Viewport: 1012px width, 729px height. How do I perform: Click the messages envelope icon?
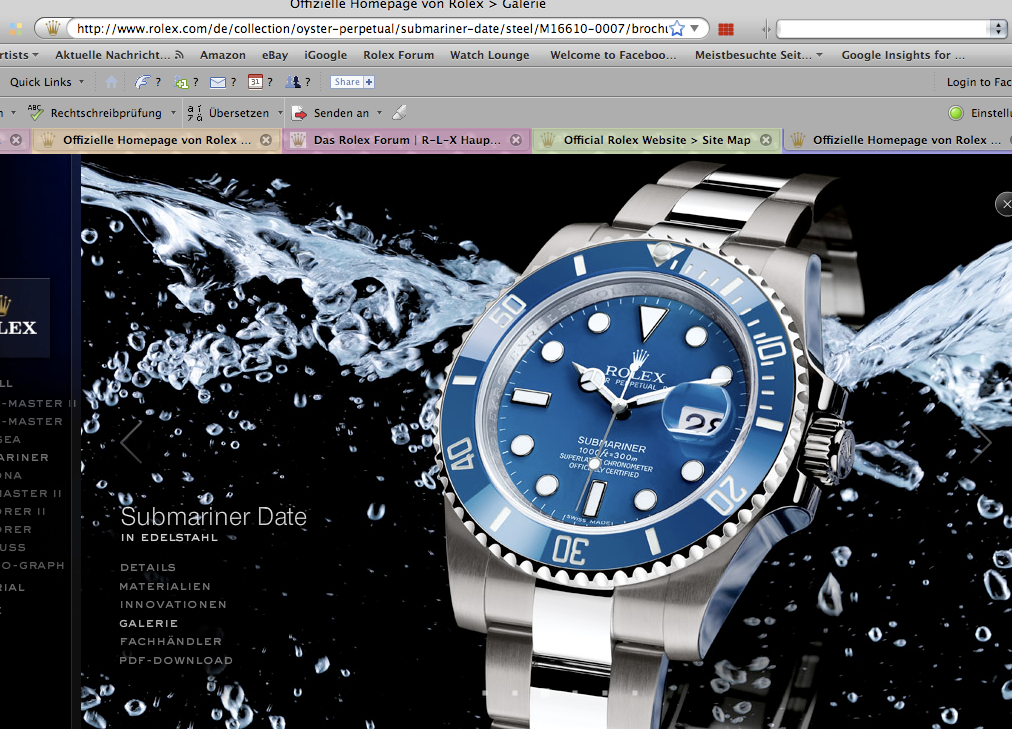tap(218, 82)
